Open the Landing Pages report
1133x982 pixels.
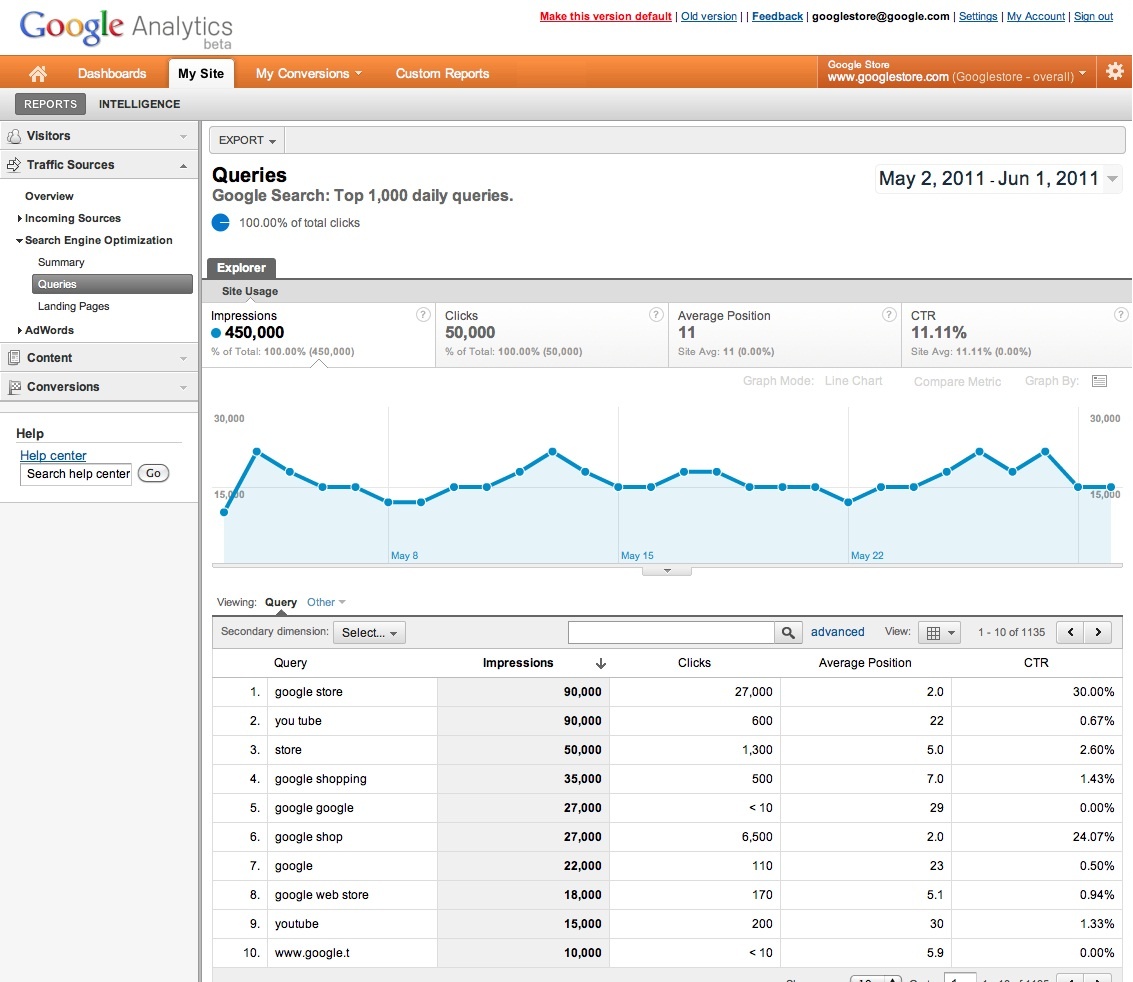[x=74, y=306]
